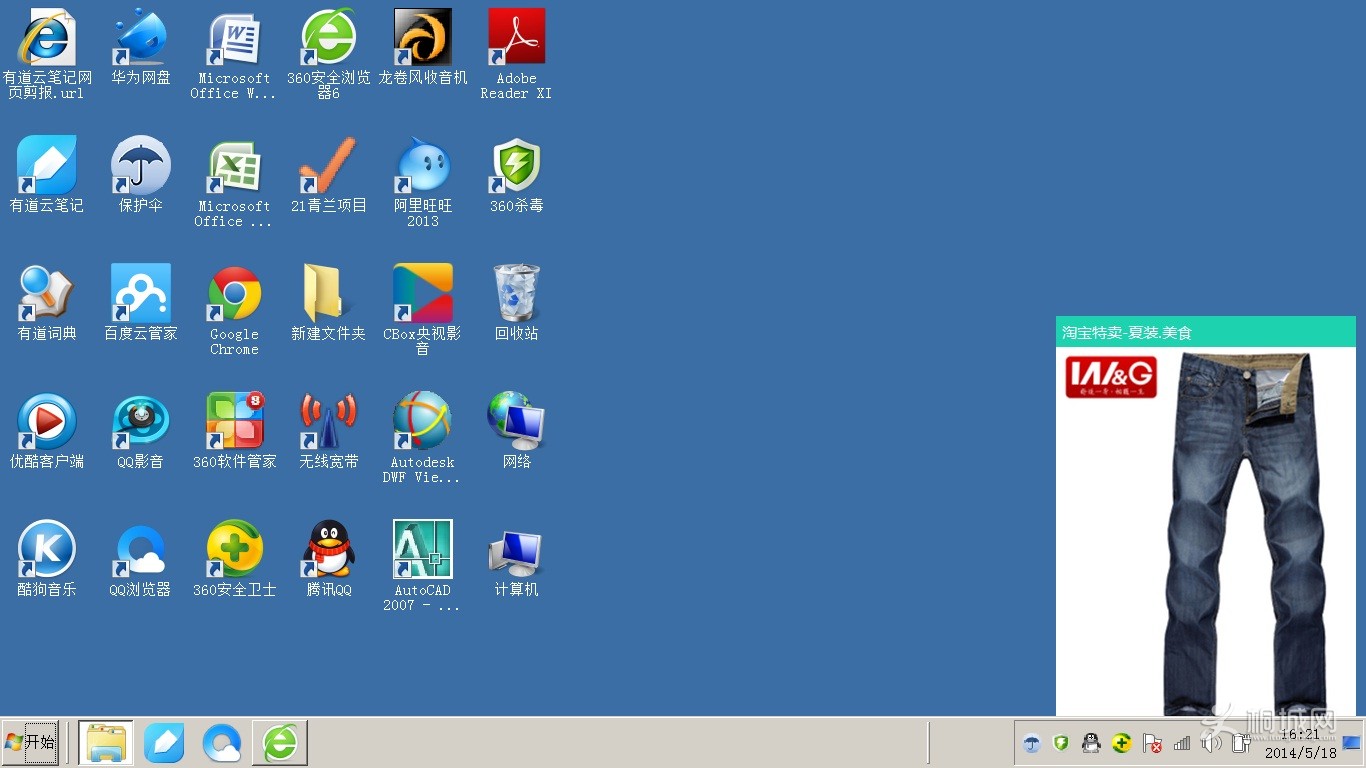Select the Autodesk DWF Viewer icon
1366x768 pixels.
tap(422, 421)
